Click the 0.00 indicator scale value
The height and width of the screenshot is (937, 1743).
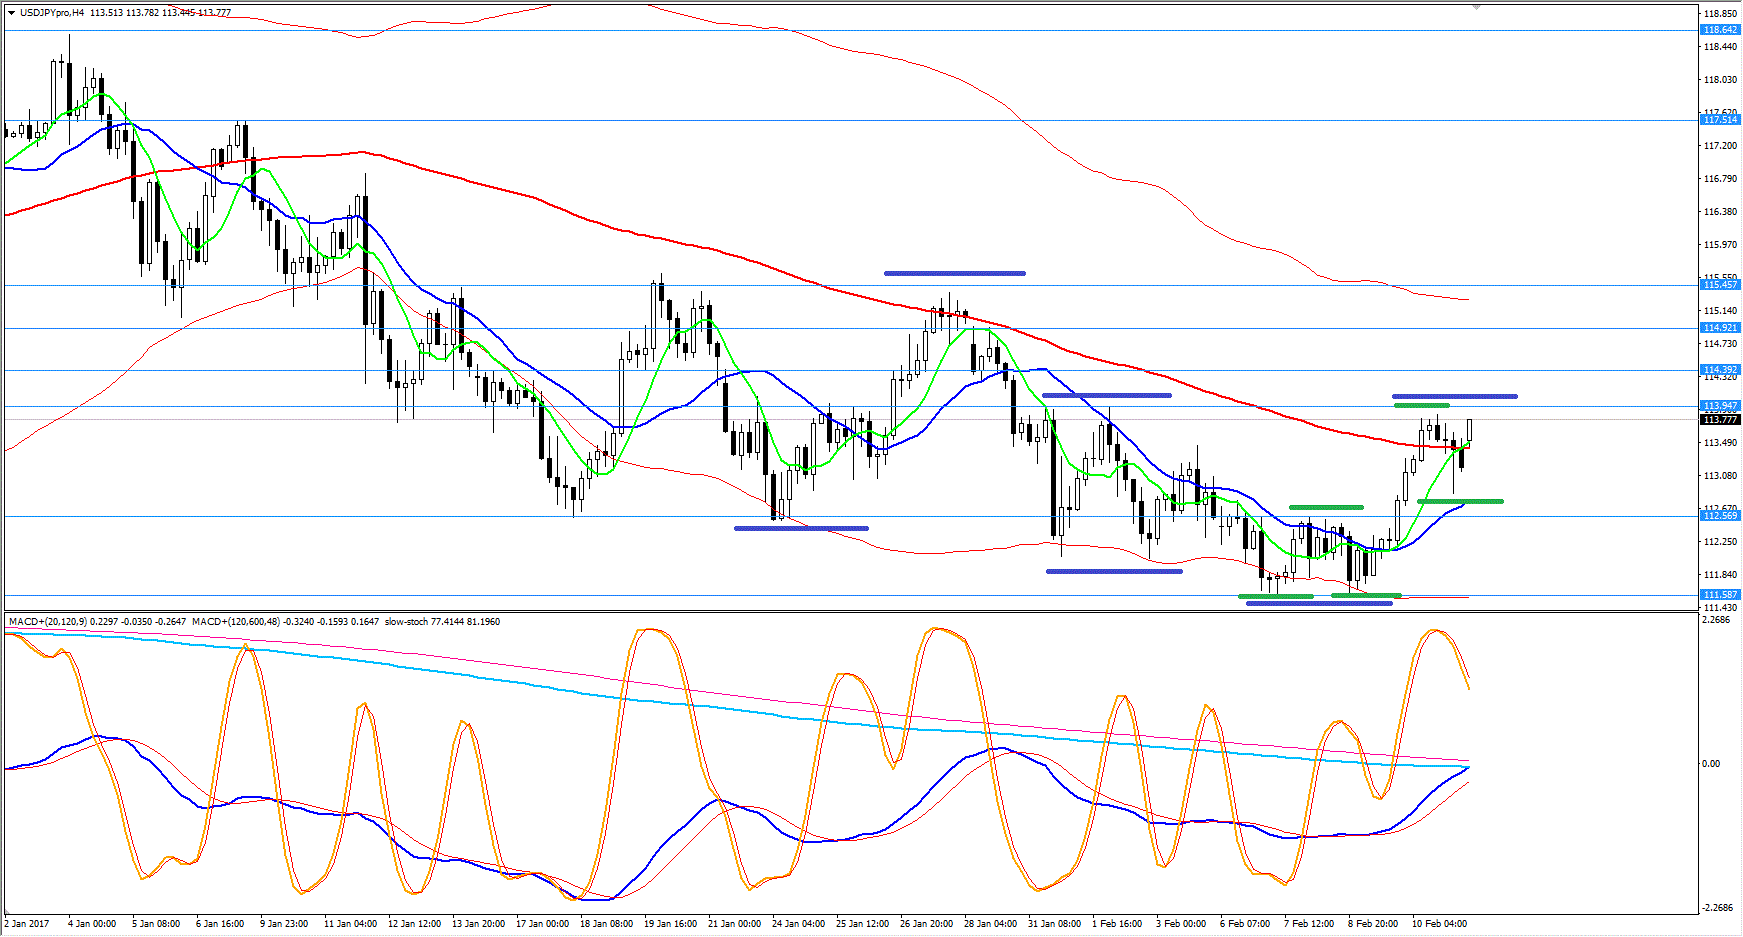coord(1711,764)
